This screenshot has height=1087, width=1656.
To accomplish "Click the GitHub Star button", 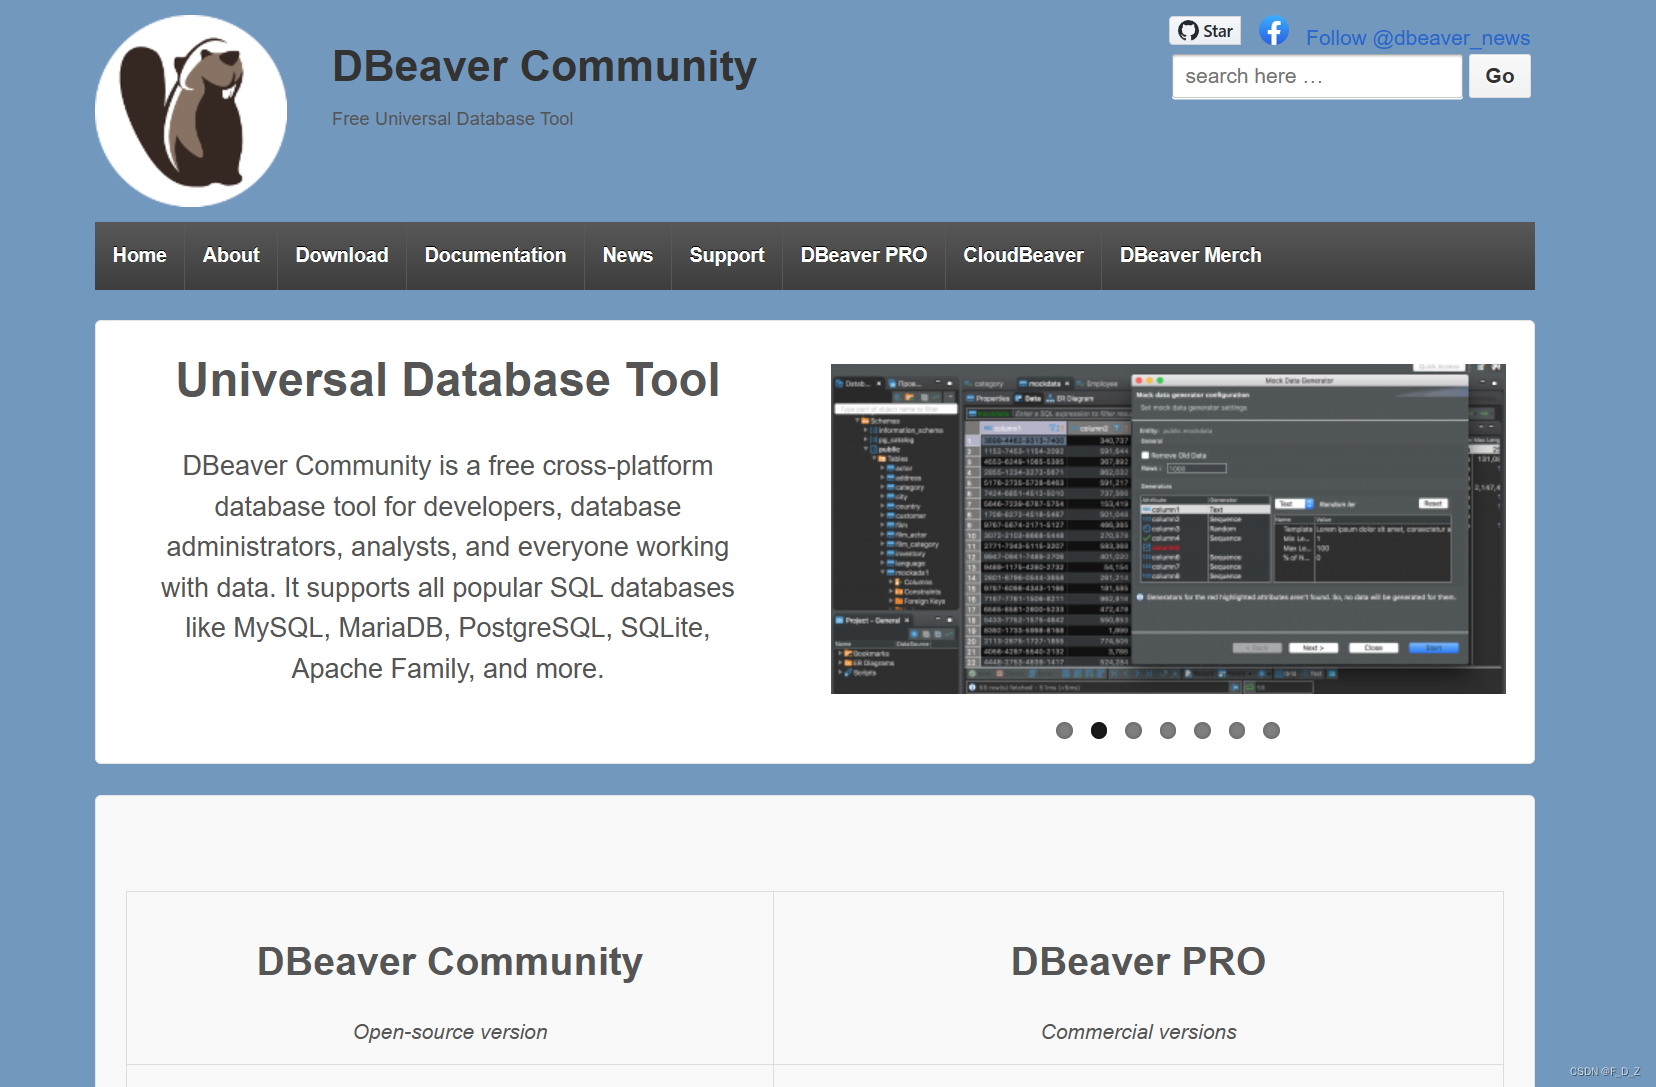I will 1205,31.
